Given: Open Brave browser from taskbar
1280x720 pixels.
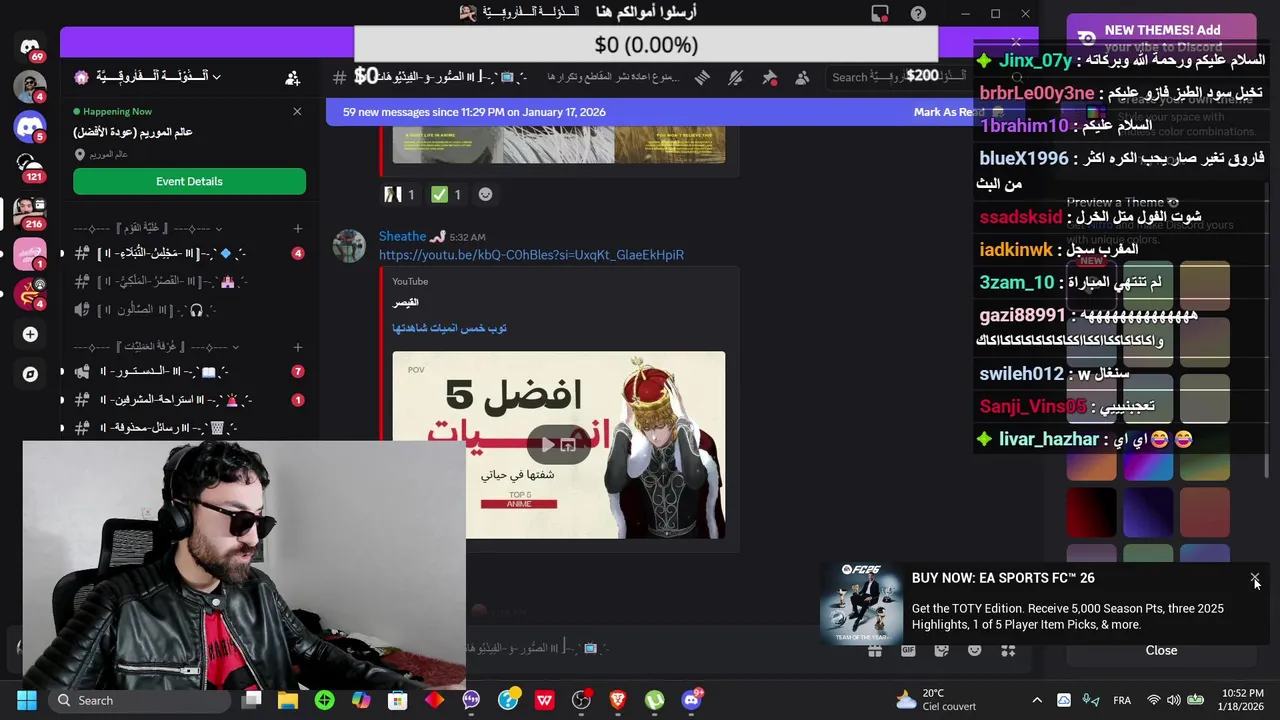Looking at the screenshot, I should 618,700.
